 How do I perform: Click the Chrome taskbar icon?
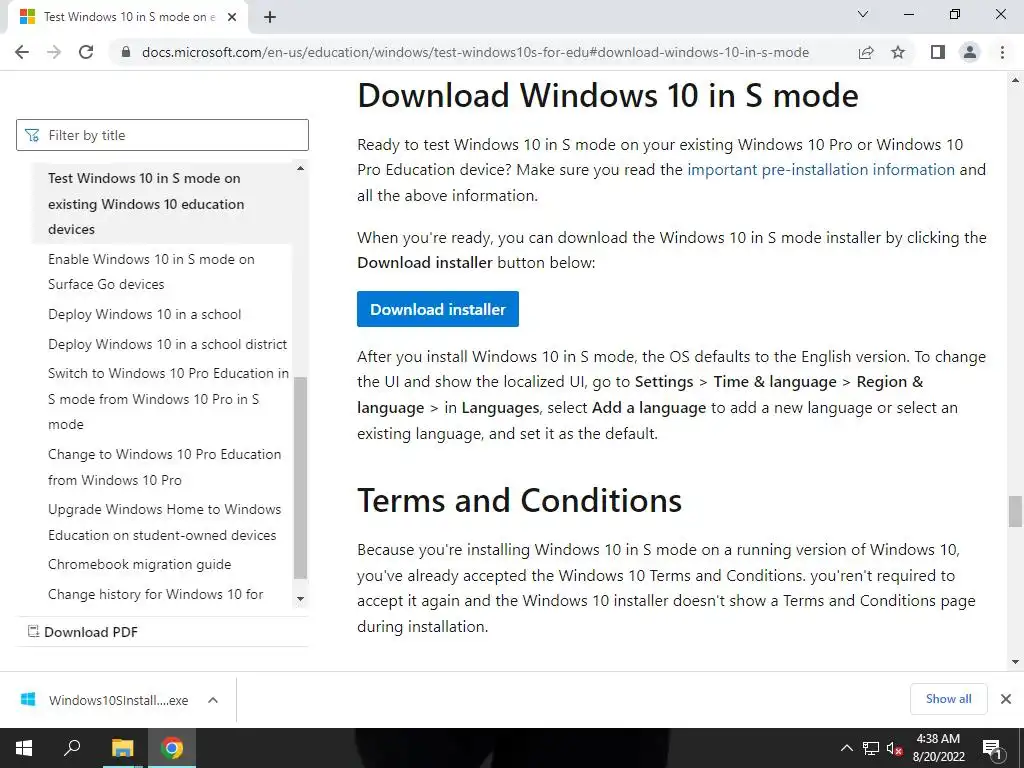(172, 748)
